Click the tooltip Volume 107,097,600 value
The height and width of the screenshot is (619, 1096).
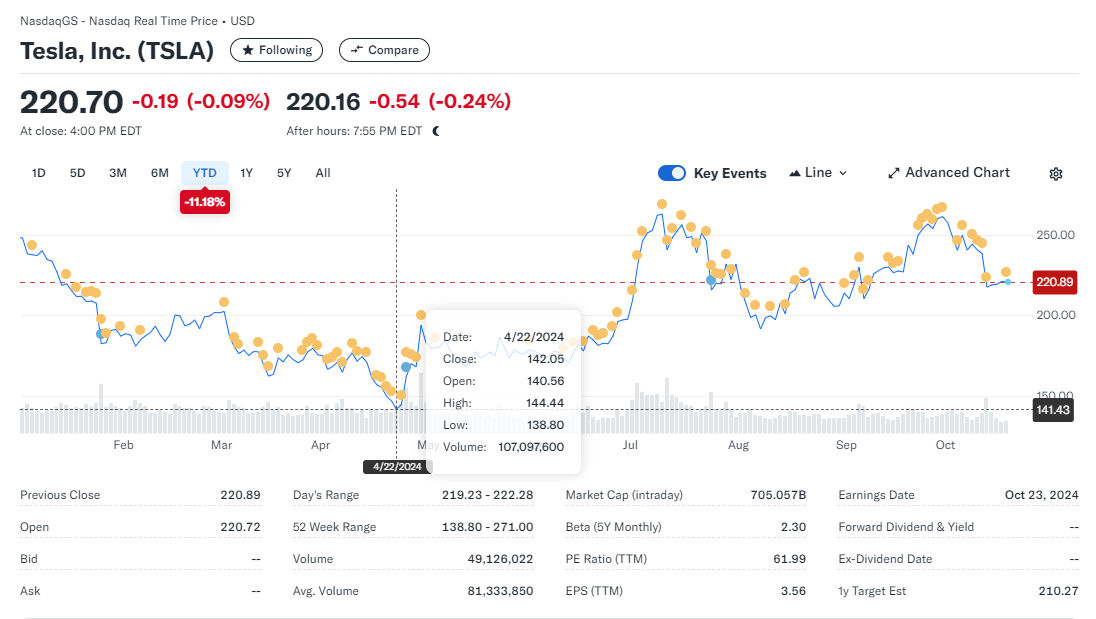click(x=531, y=447)
